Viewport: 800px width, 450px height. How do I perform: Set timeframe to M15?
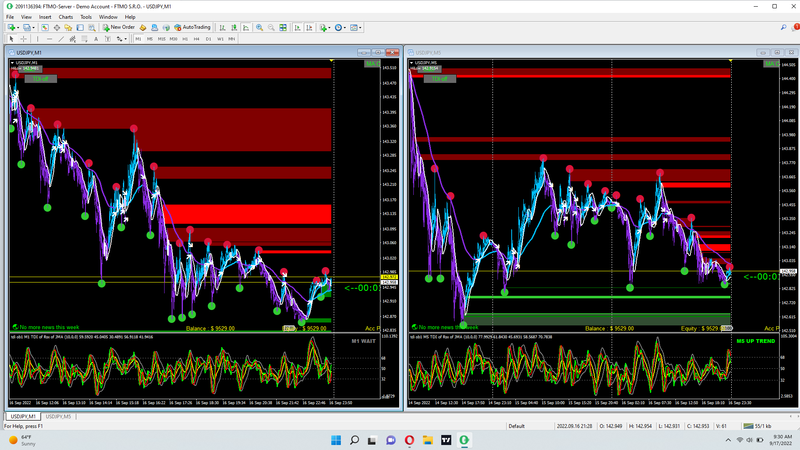[x=162, y=39]
